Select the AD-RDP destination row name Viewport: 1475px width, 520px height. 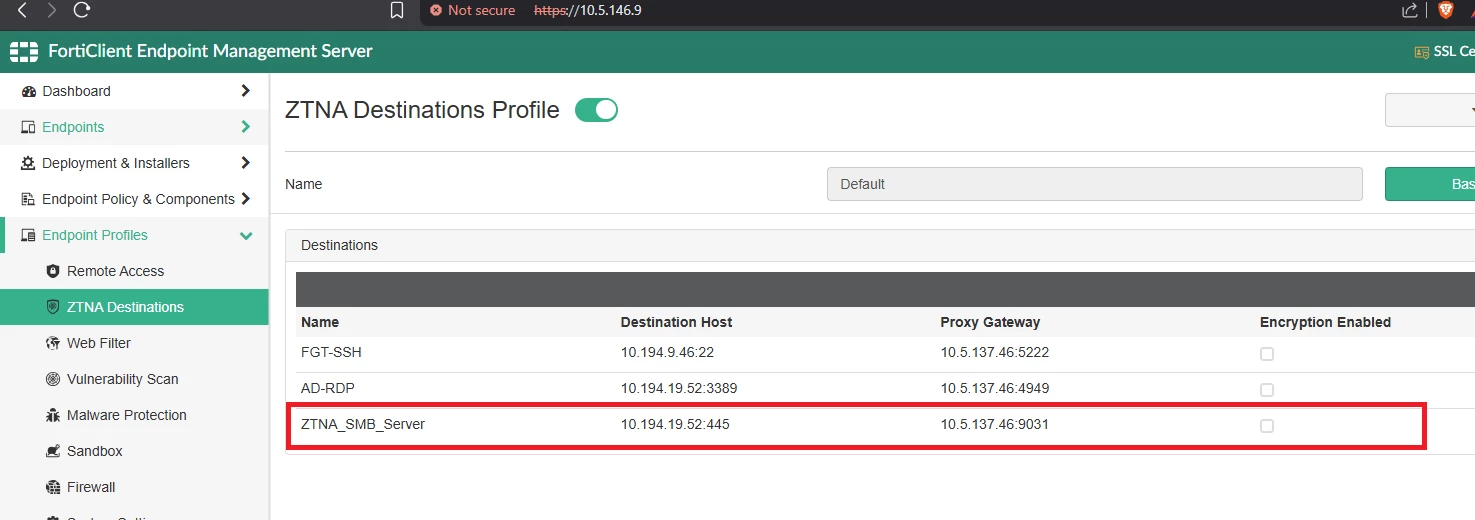[x=326, y=388]
